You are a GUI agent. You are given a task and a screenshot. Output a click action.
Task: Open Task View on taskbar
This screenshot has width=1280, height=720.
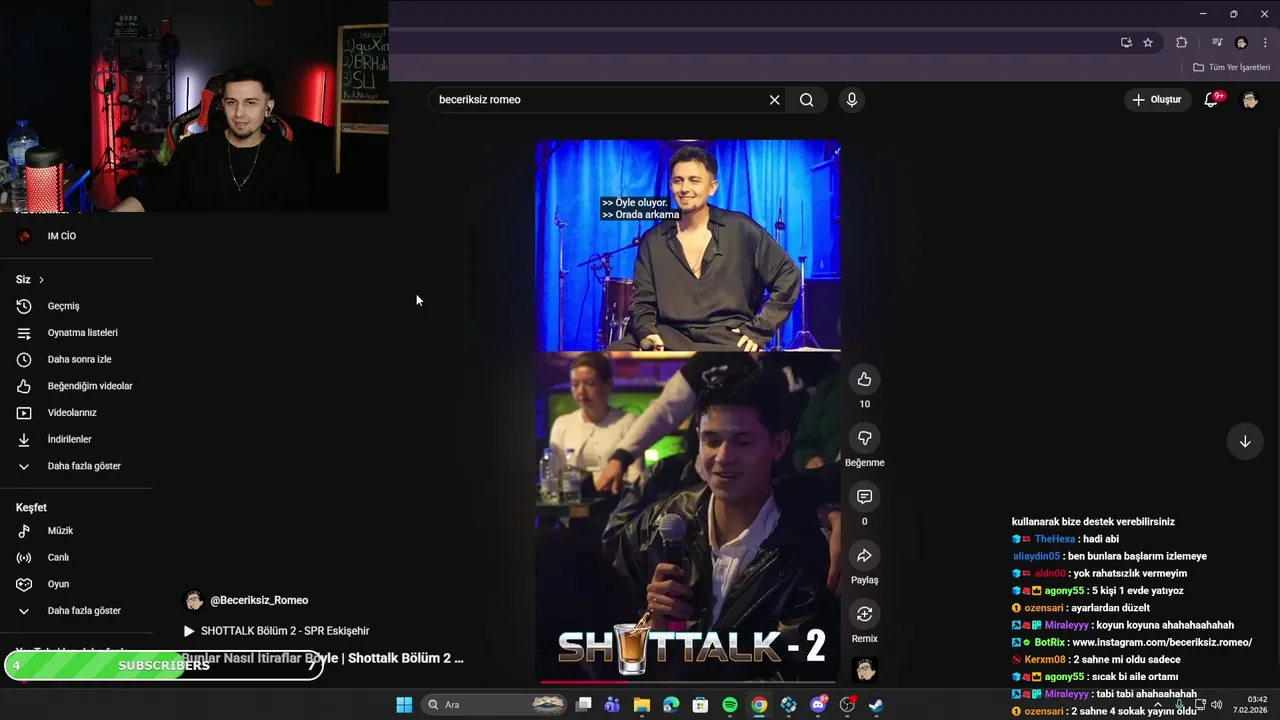(x=584, y=705)
